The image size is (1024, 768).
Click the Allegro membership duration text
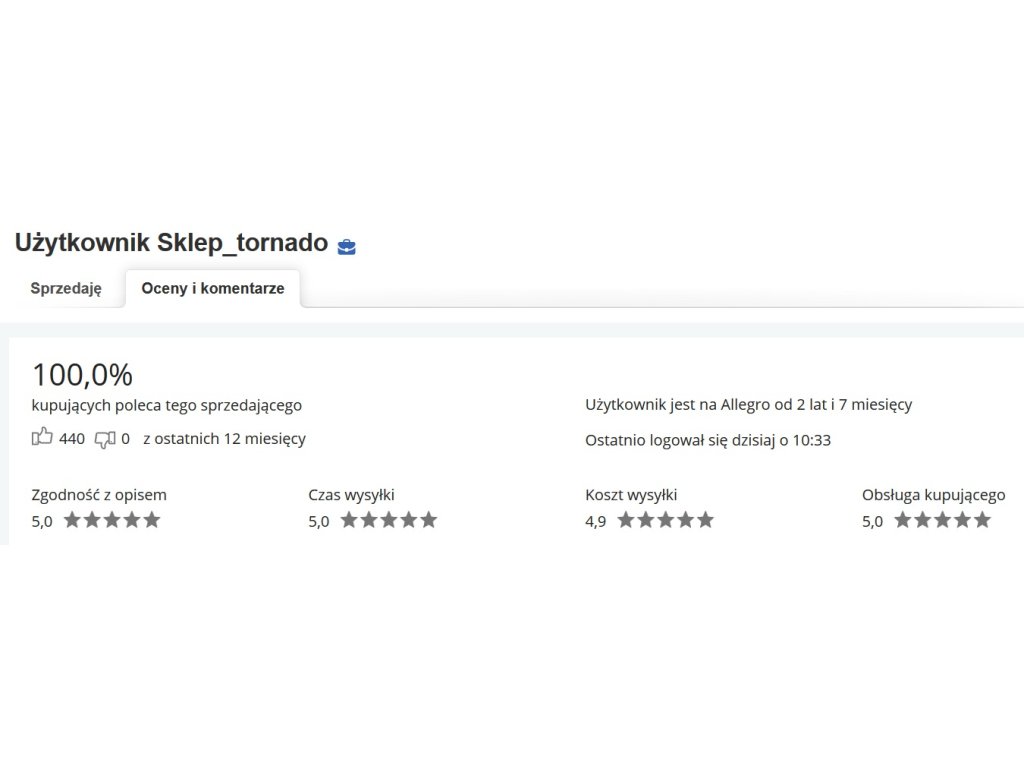coord(748,404)
